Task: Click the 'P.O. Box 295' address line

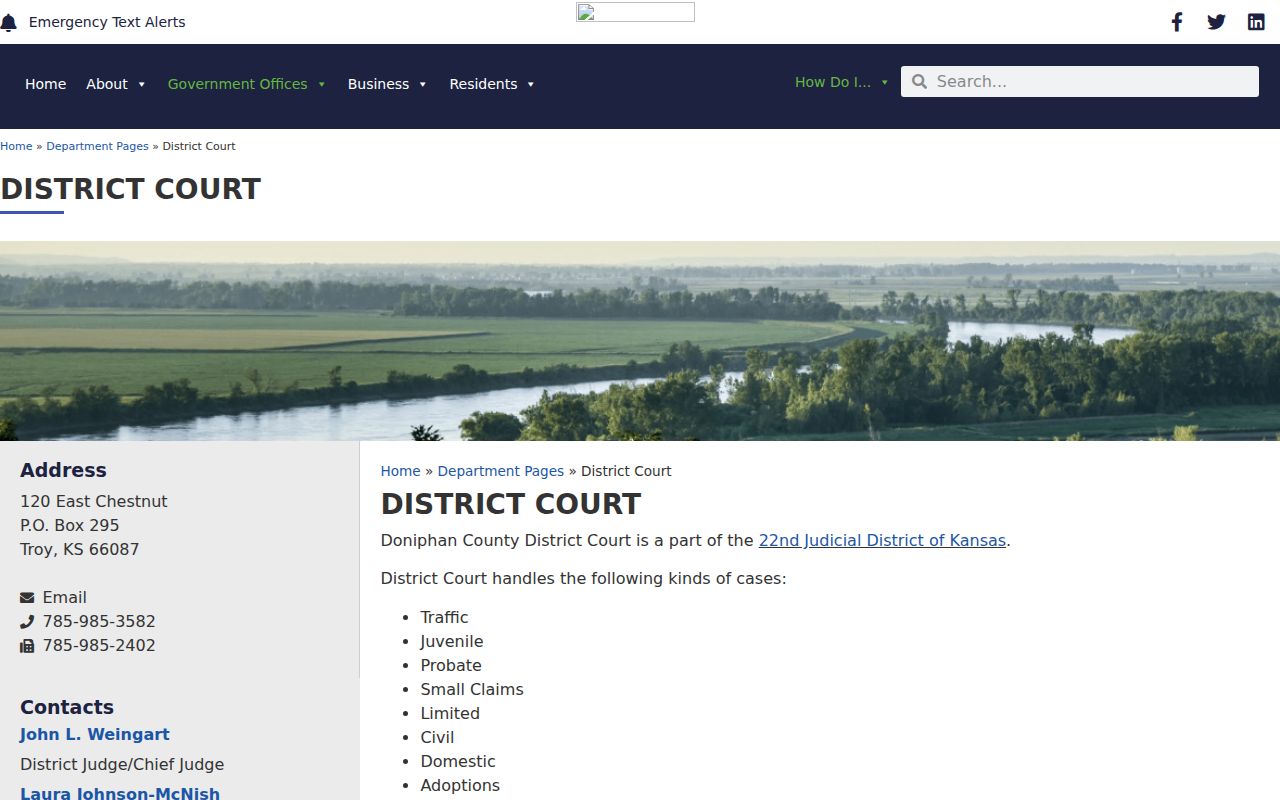Action: [70, 525]
